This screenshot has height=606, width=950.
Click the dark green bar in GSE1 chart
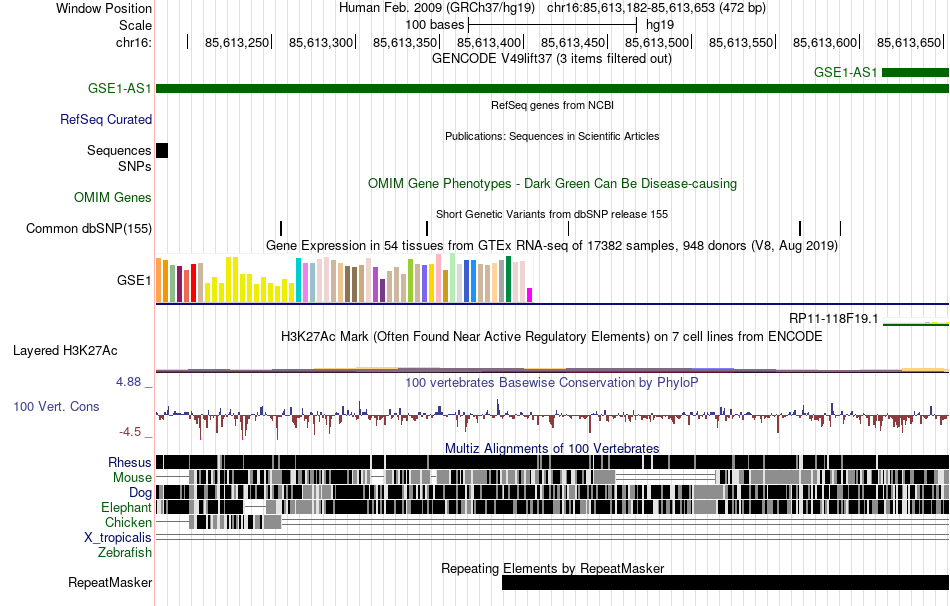508,279
